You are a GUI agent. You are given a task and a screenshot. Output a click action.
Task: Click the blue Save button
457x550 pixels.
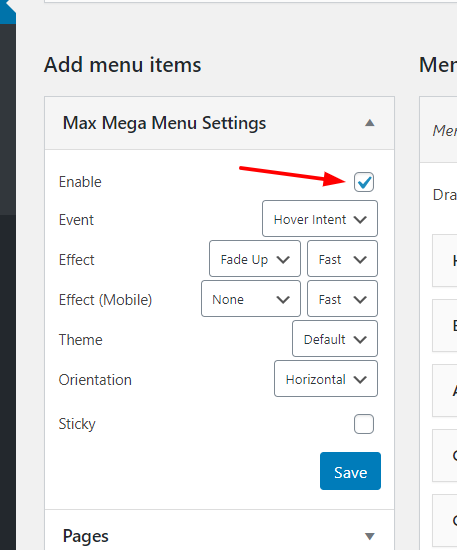tap(350, 471)
